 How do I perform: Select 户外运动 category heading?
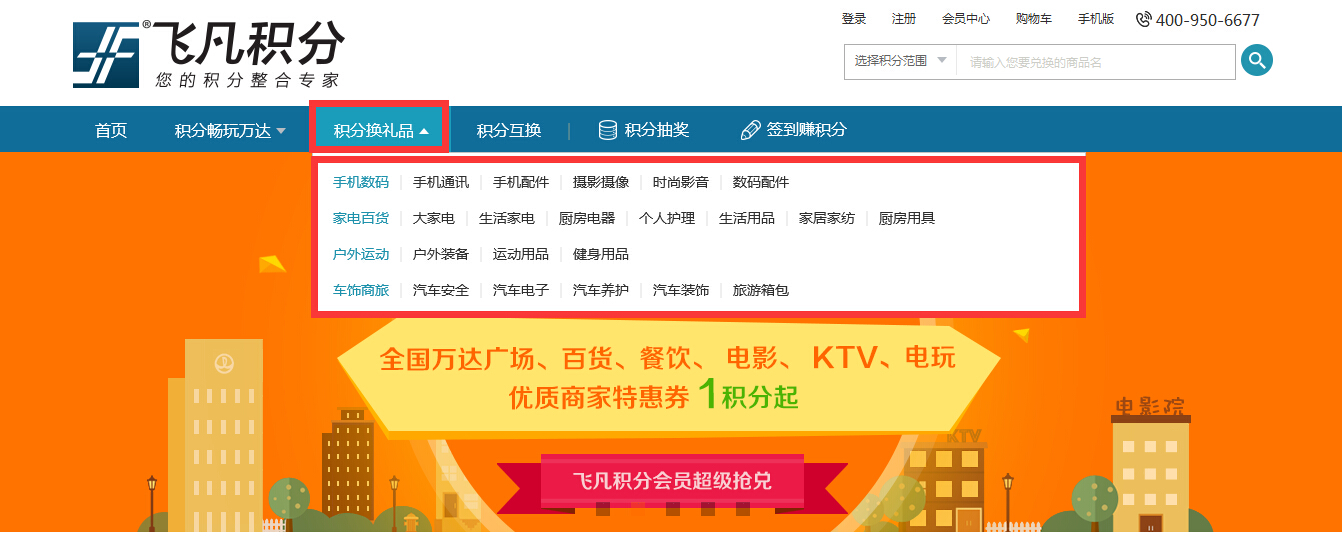pos(361,254)
